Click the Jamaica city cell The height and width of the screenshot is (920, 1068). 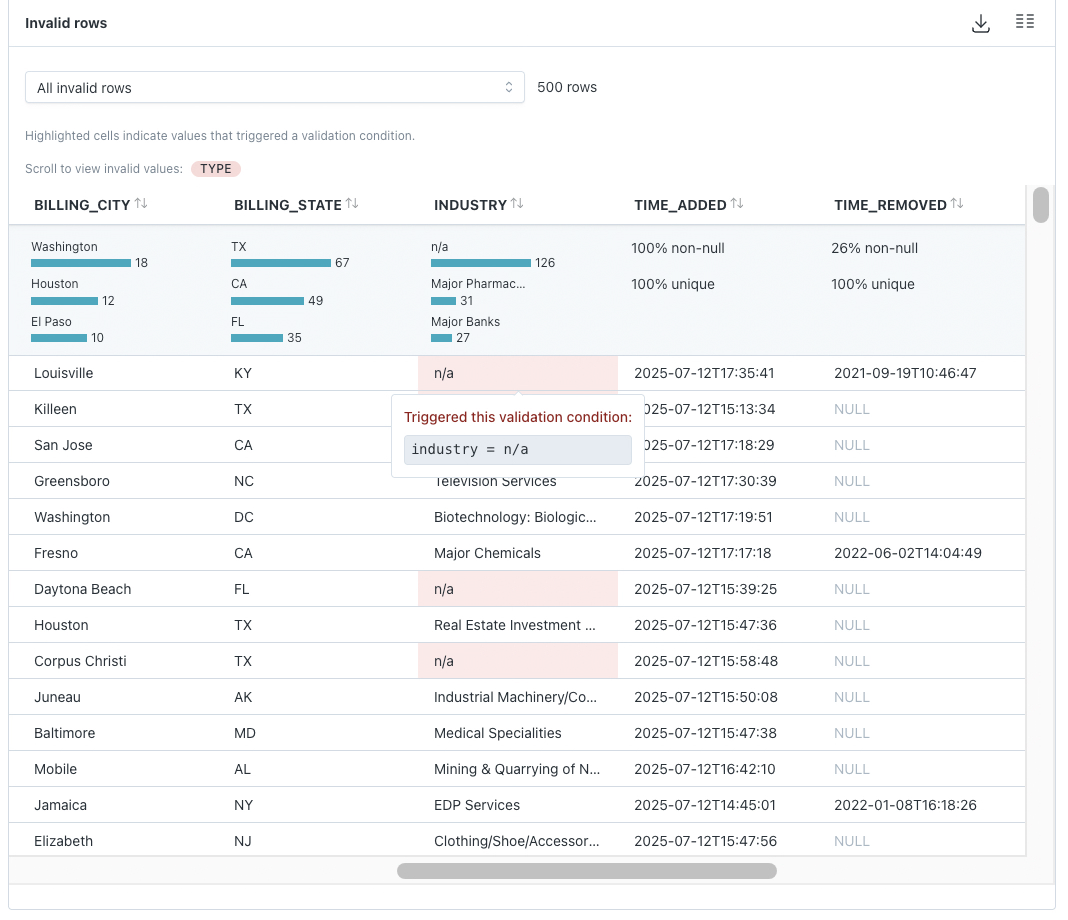[x=61, y=806]
